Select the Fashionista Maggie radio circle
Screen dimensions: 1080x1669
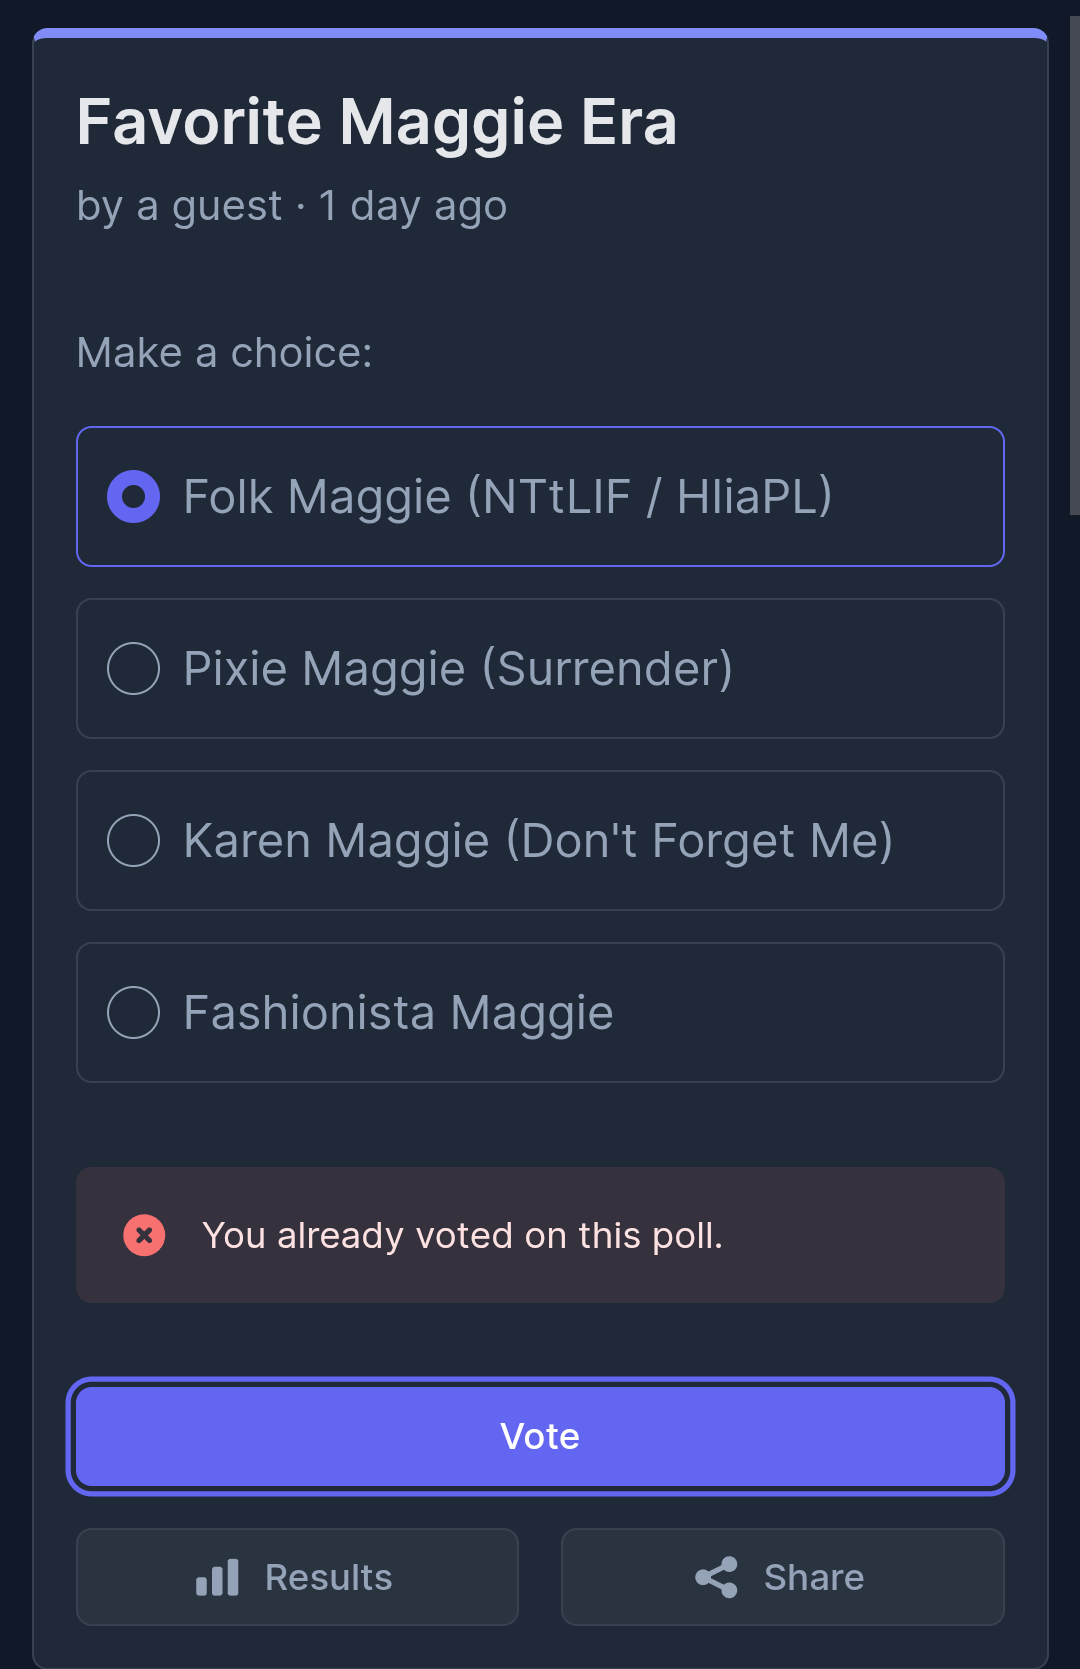[133, 1013]
